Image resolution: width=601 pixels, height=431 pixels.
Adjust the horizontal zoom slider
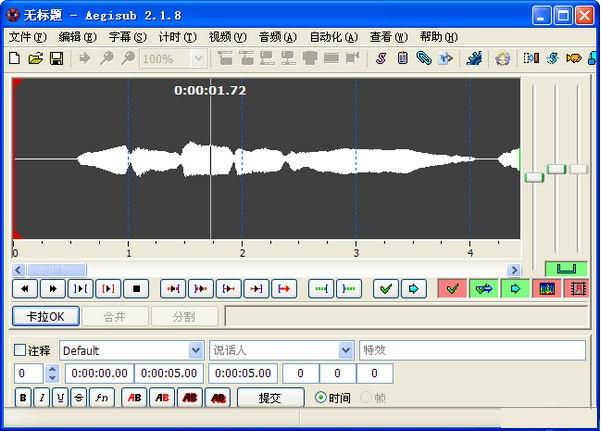pos(534,178)
